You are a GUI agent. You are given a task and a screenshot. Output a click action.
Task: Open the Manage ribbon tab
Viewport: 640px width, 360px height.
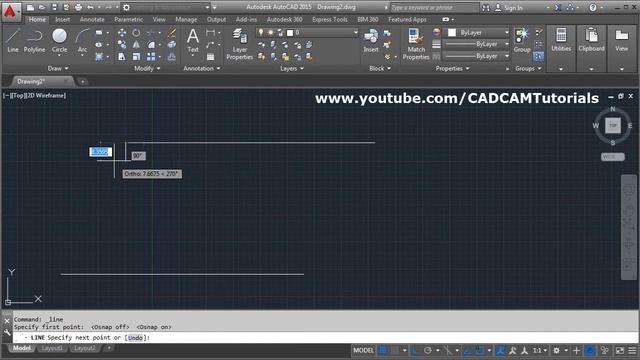pos(186,19)
